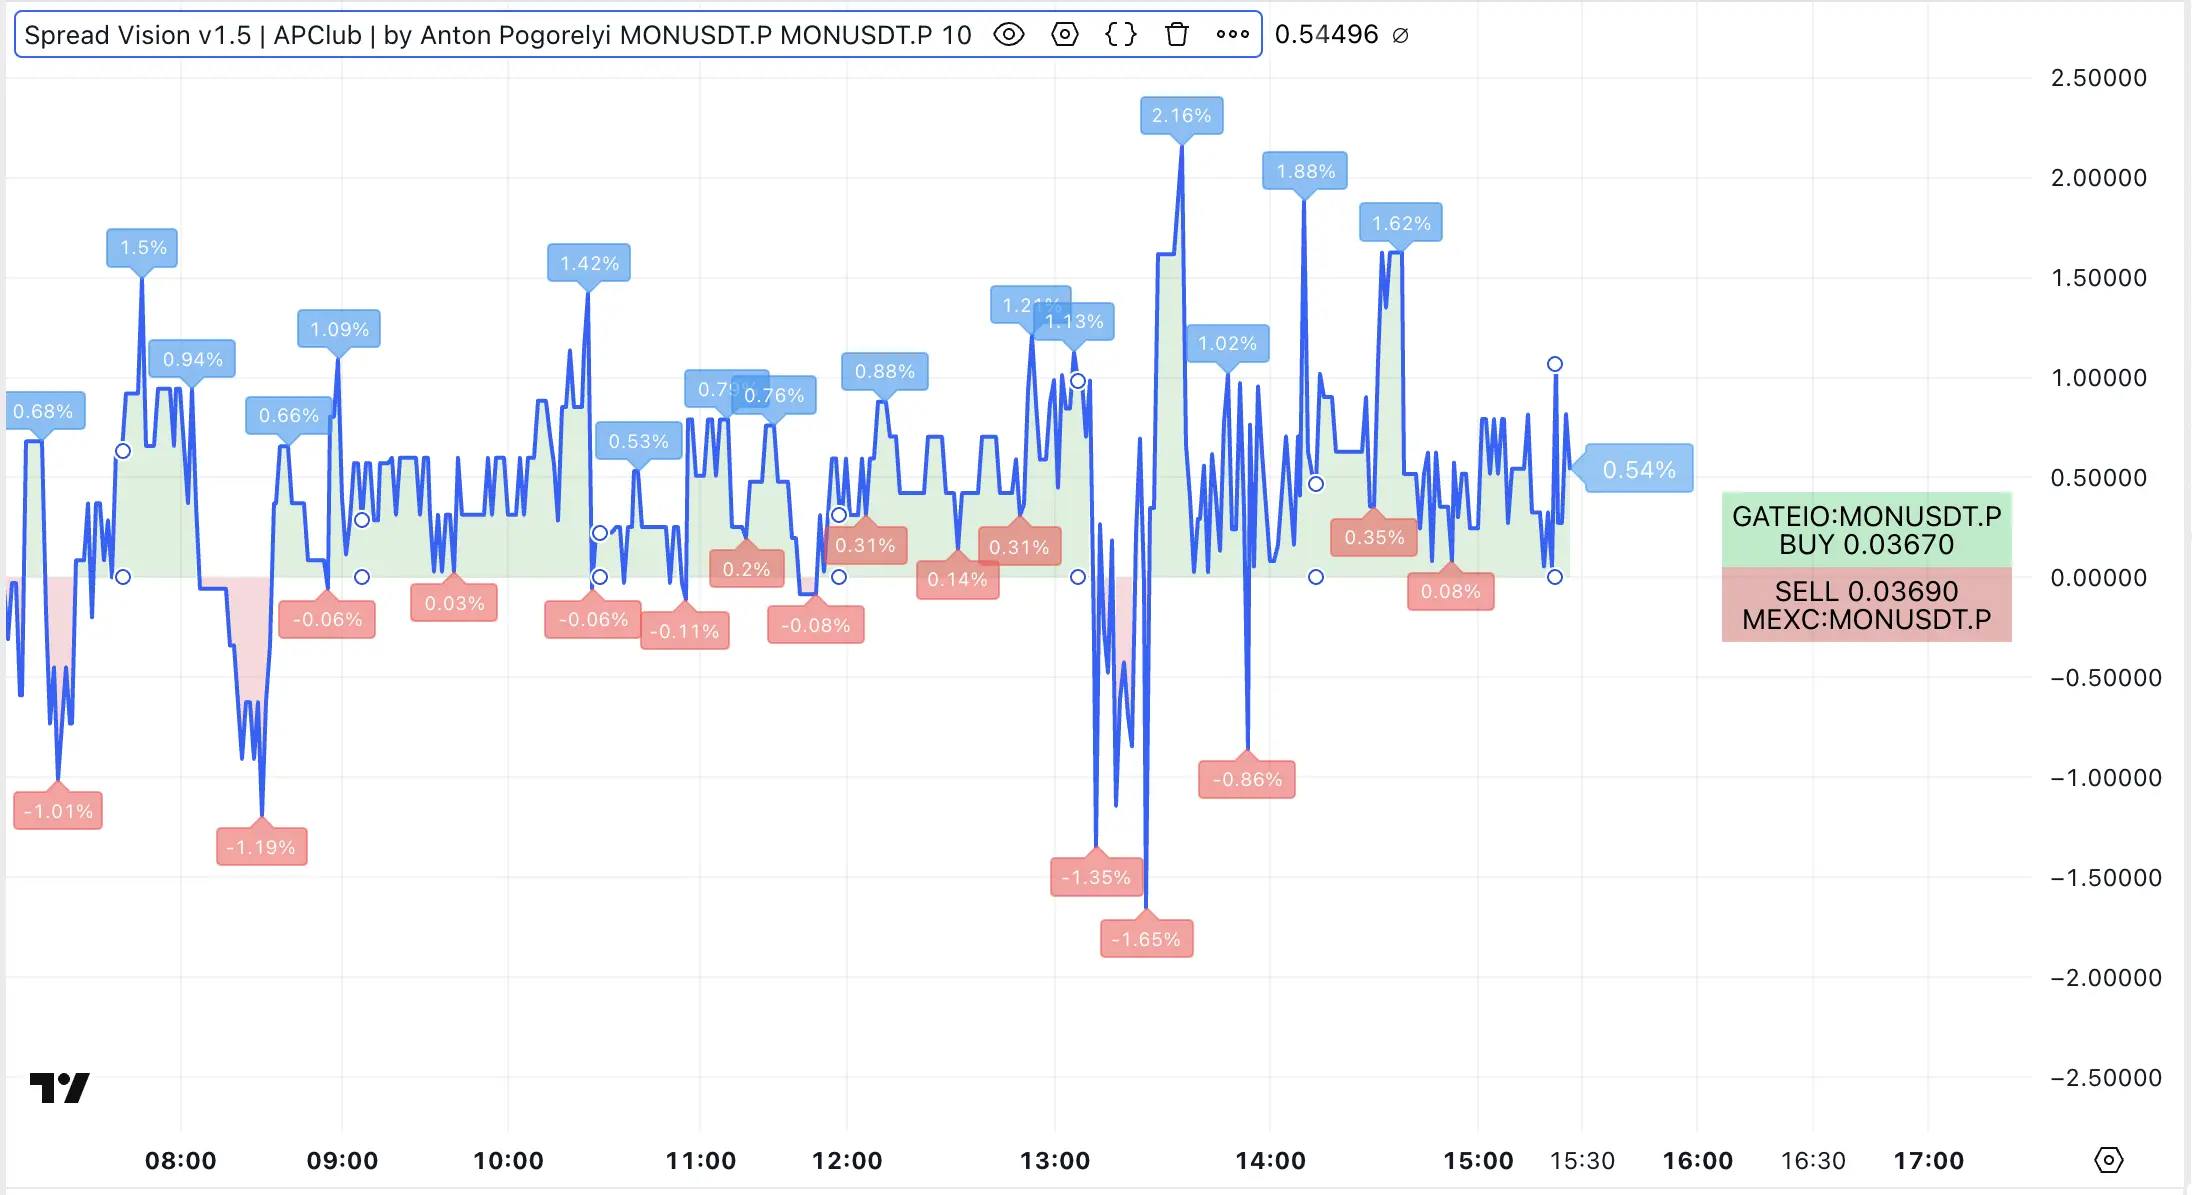Click SELL MEXC:MONUSDT.P red box

click(x=1866, y=605)
